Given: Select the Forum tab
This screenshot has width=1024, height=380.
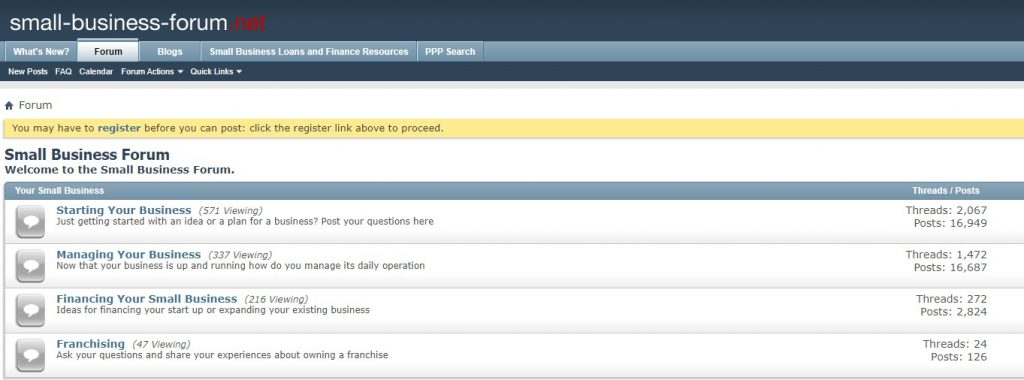Looking at the screenshot, I should [x=108, y=51].
